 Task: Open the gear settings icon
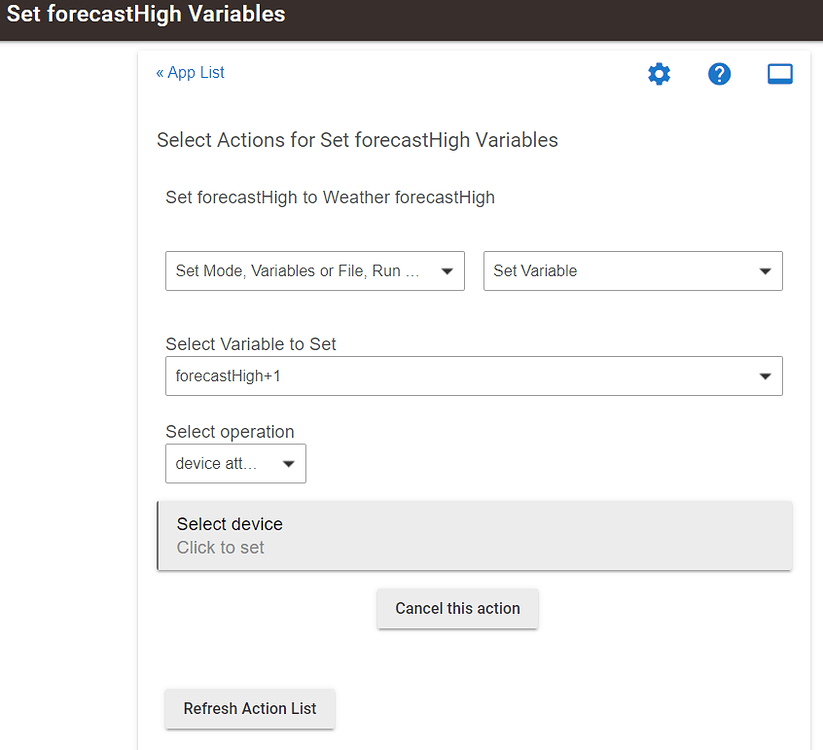[659, 74]
